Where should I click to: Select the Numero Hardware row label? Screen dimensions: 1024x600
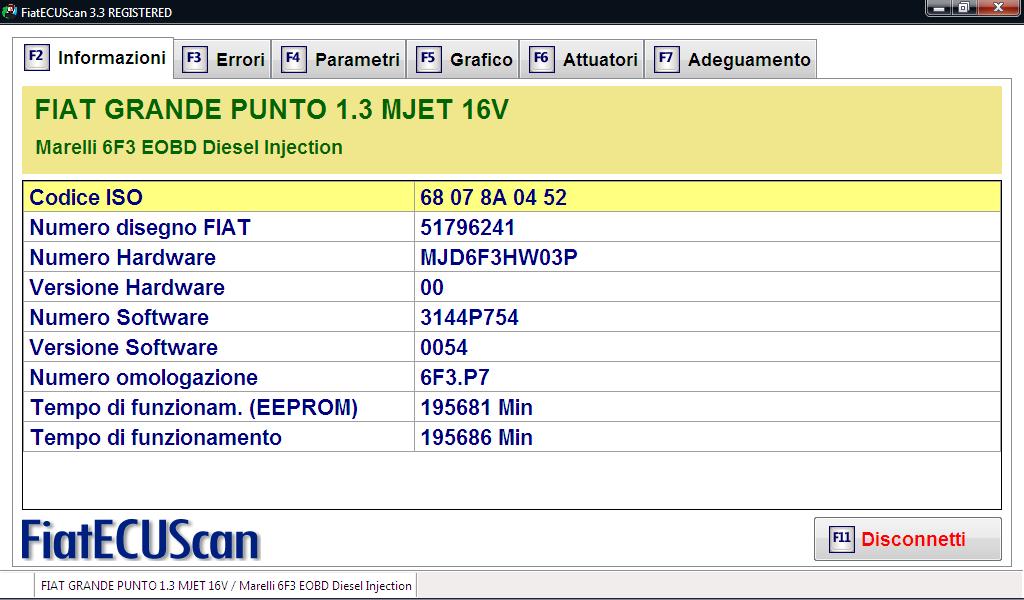(123, 257)
